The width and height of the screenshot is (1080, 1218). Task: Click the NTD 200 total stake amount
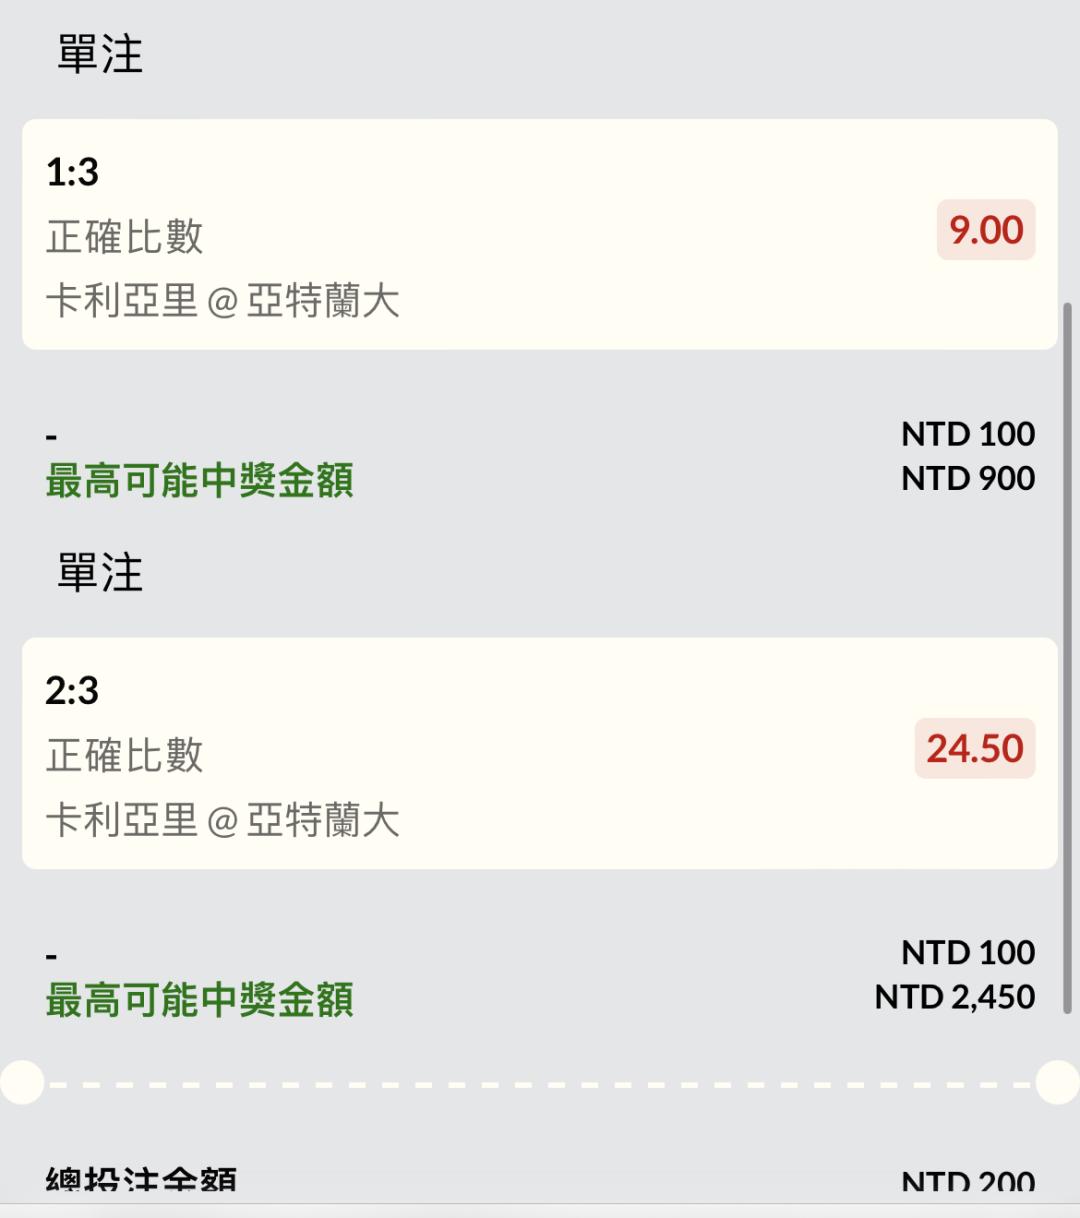pyautogui.click(x=967, y=1183)
